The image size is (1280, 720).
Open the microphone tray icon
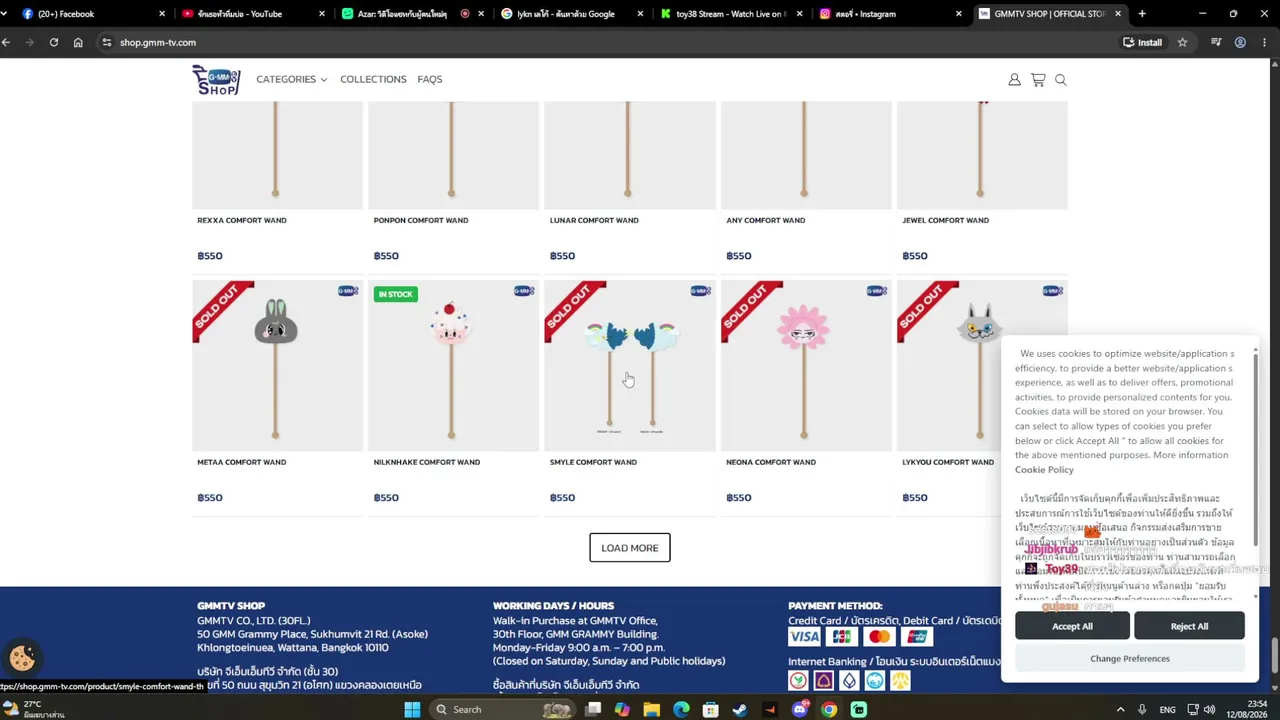click(1142, 710)
